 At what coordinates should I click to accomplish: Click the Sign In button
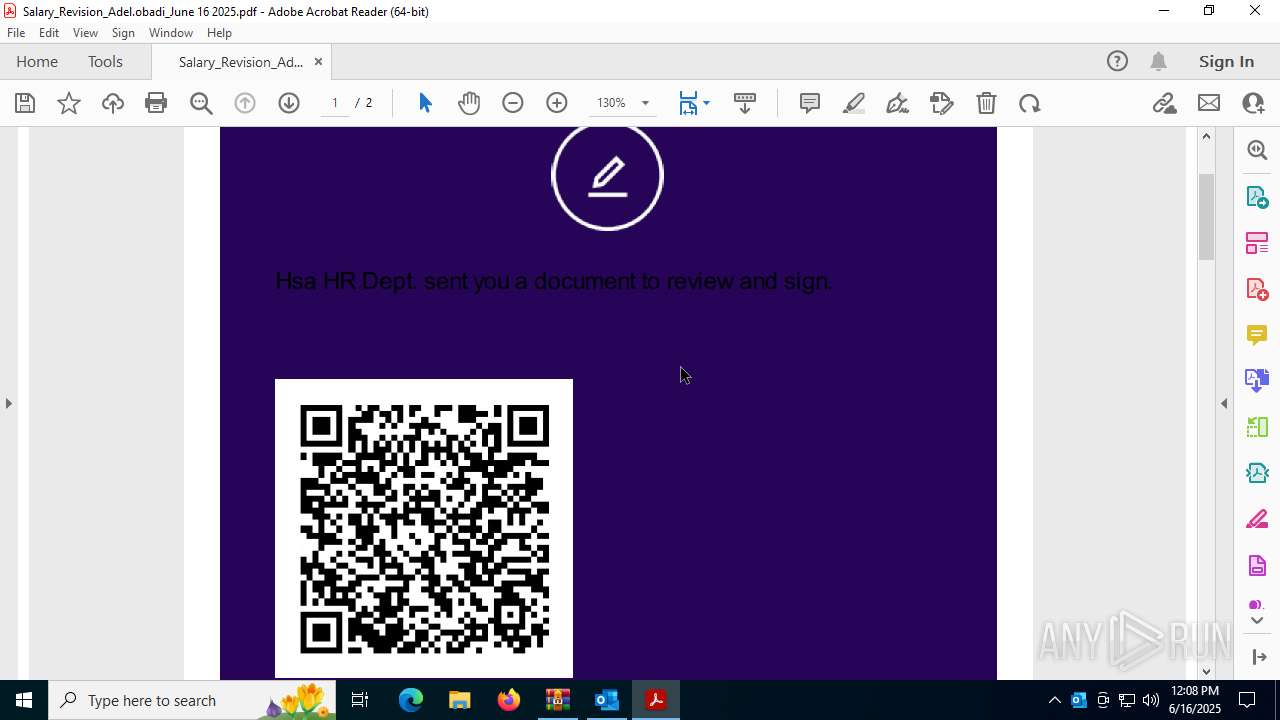(x=1226, y=61)
